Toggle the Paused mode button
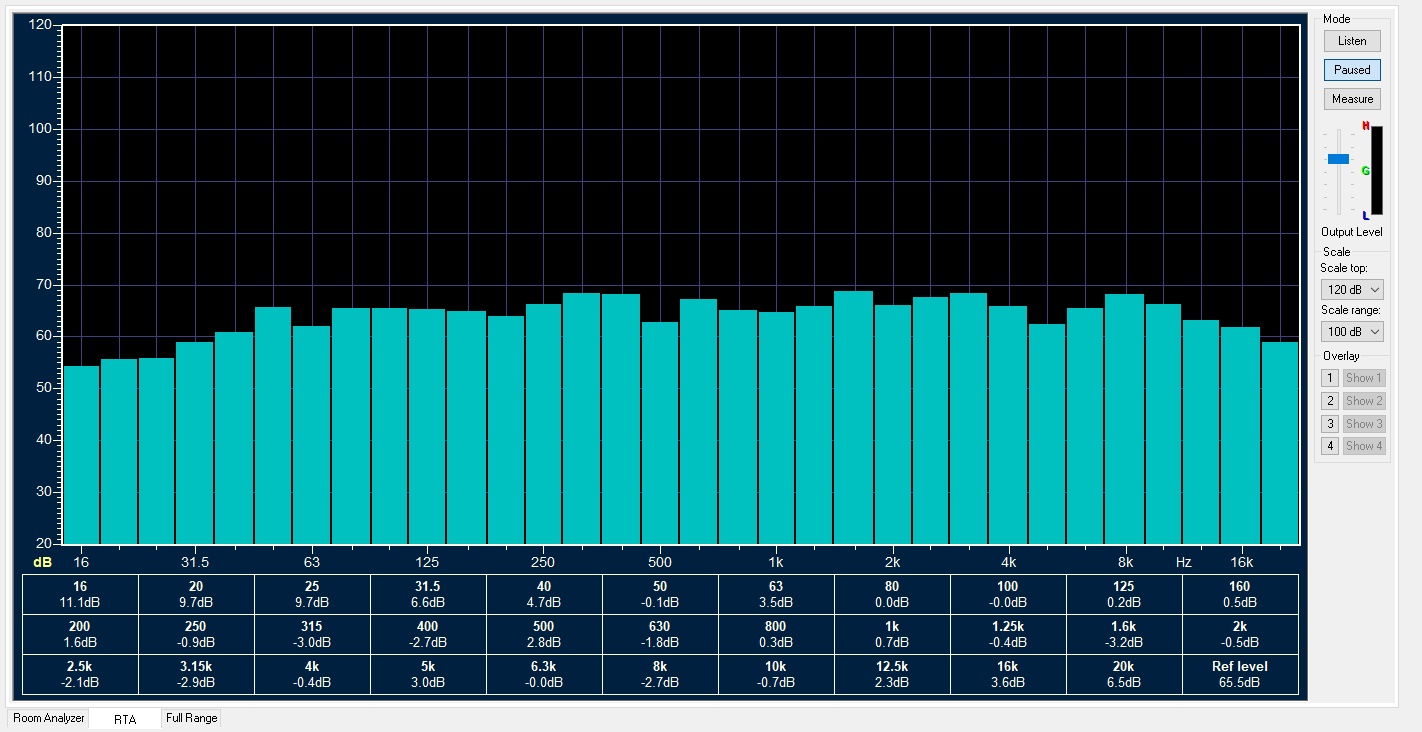The width and height of the screenshot is (1422, 732). [1352, 70]
